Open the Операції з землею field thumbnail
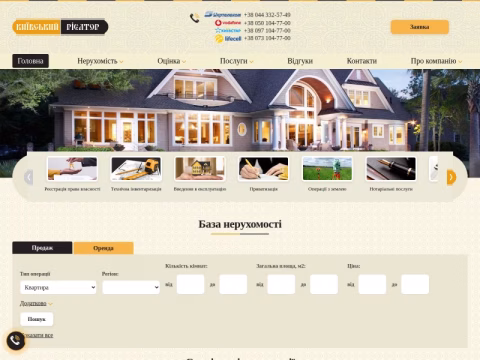The height and width of the screenshot is (360, 480). coord(327,169)
